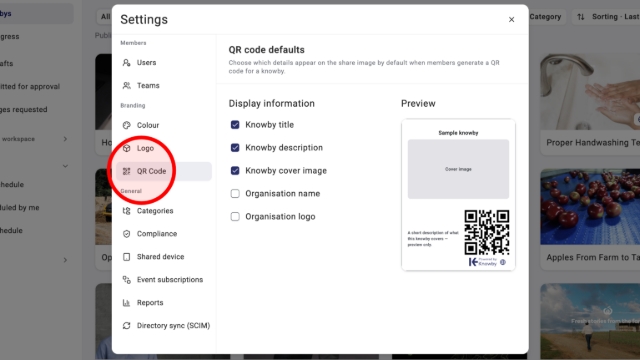
Task: Expand the bottom right-chevron in left sidebar
Action: (x=65, y=260)
